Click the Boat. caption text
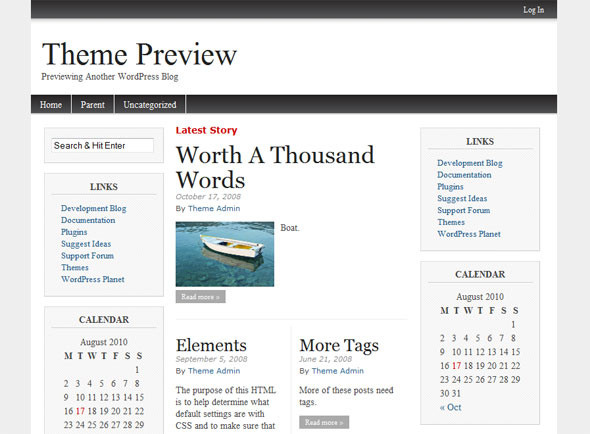 tap(290, 228)
